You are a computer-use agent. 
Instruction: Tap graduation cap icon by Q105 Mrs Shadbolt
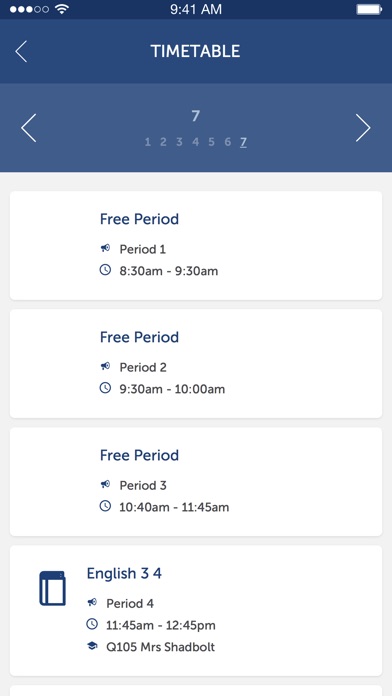point(92,646)
